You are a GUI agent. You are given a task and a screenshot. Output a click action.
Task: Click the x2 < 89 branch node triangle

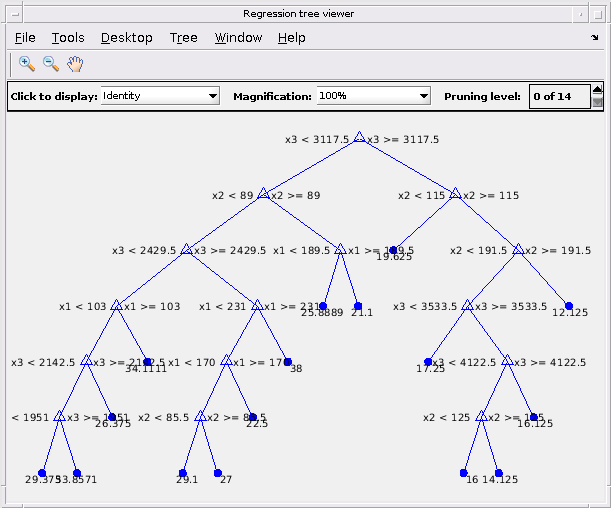(x=263, y=193)
